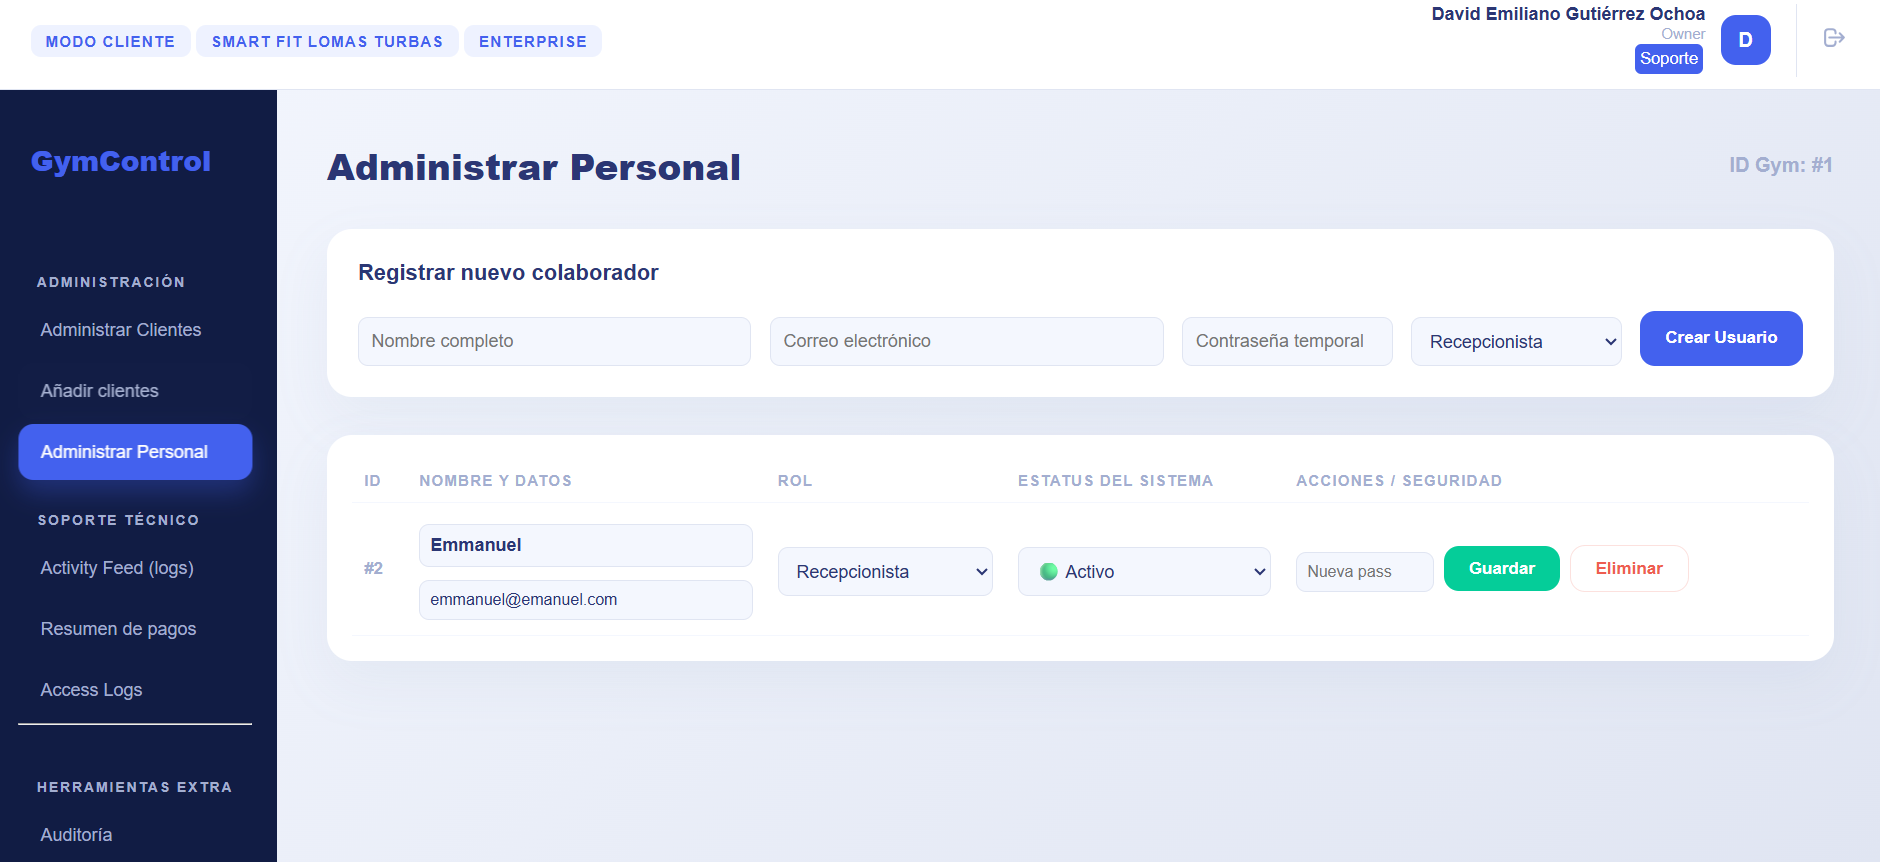Image resolution: width=1880 pixels, height=862 pixels.
Task: Click ACCIONES / SEGURIDAD column header
Action: click(x=1399, y=481)
